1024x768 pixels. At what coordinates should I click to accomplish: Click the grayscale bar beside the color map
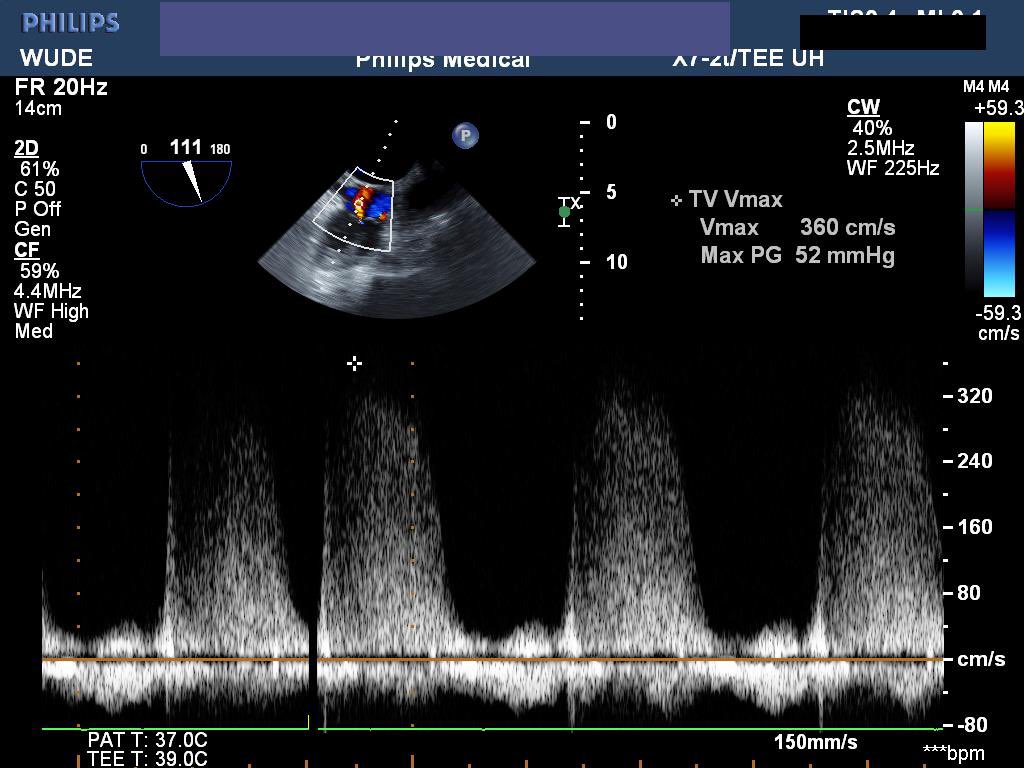[973, 209]
